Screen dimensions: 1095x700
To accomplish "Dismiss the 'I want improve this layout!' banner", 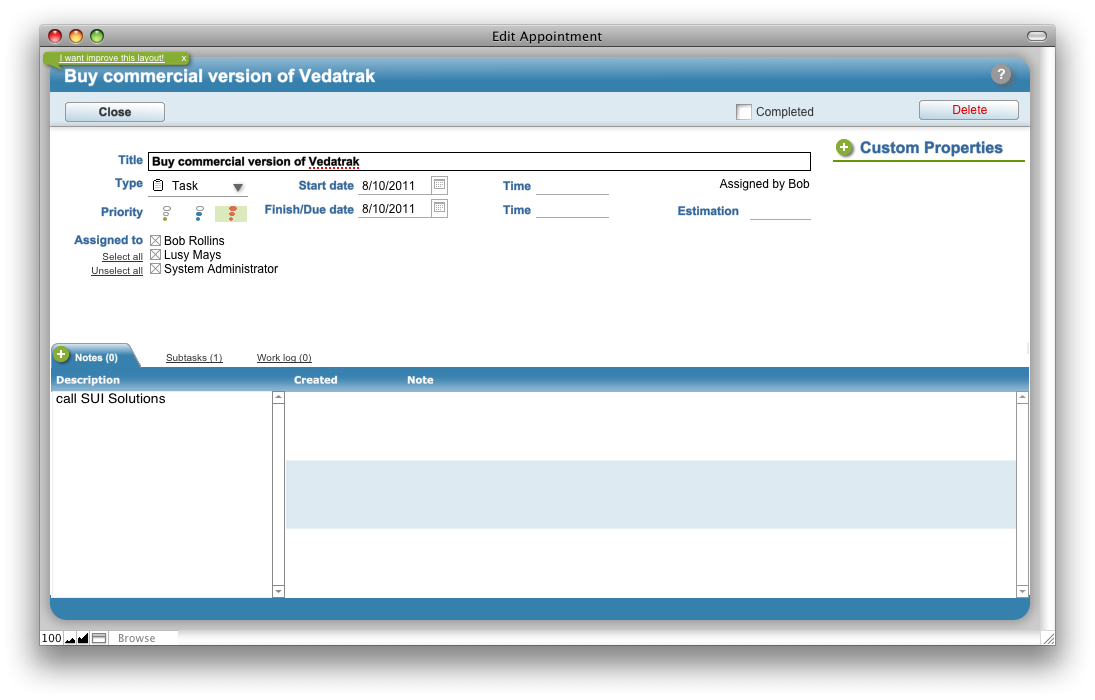I will [184, 59].
